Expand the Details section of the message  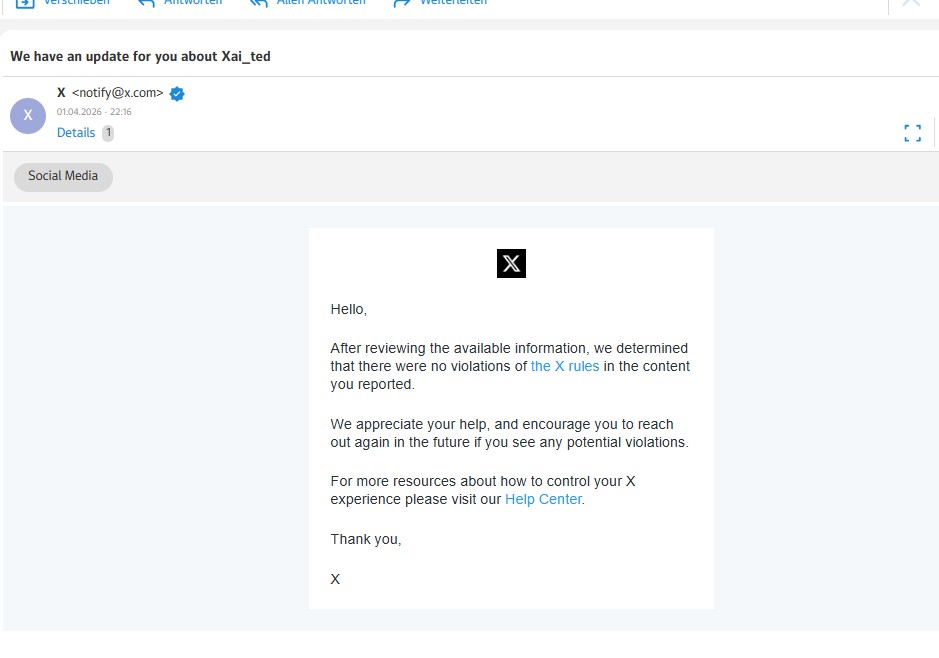(75, 132)
